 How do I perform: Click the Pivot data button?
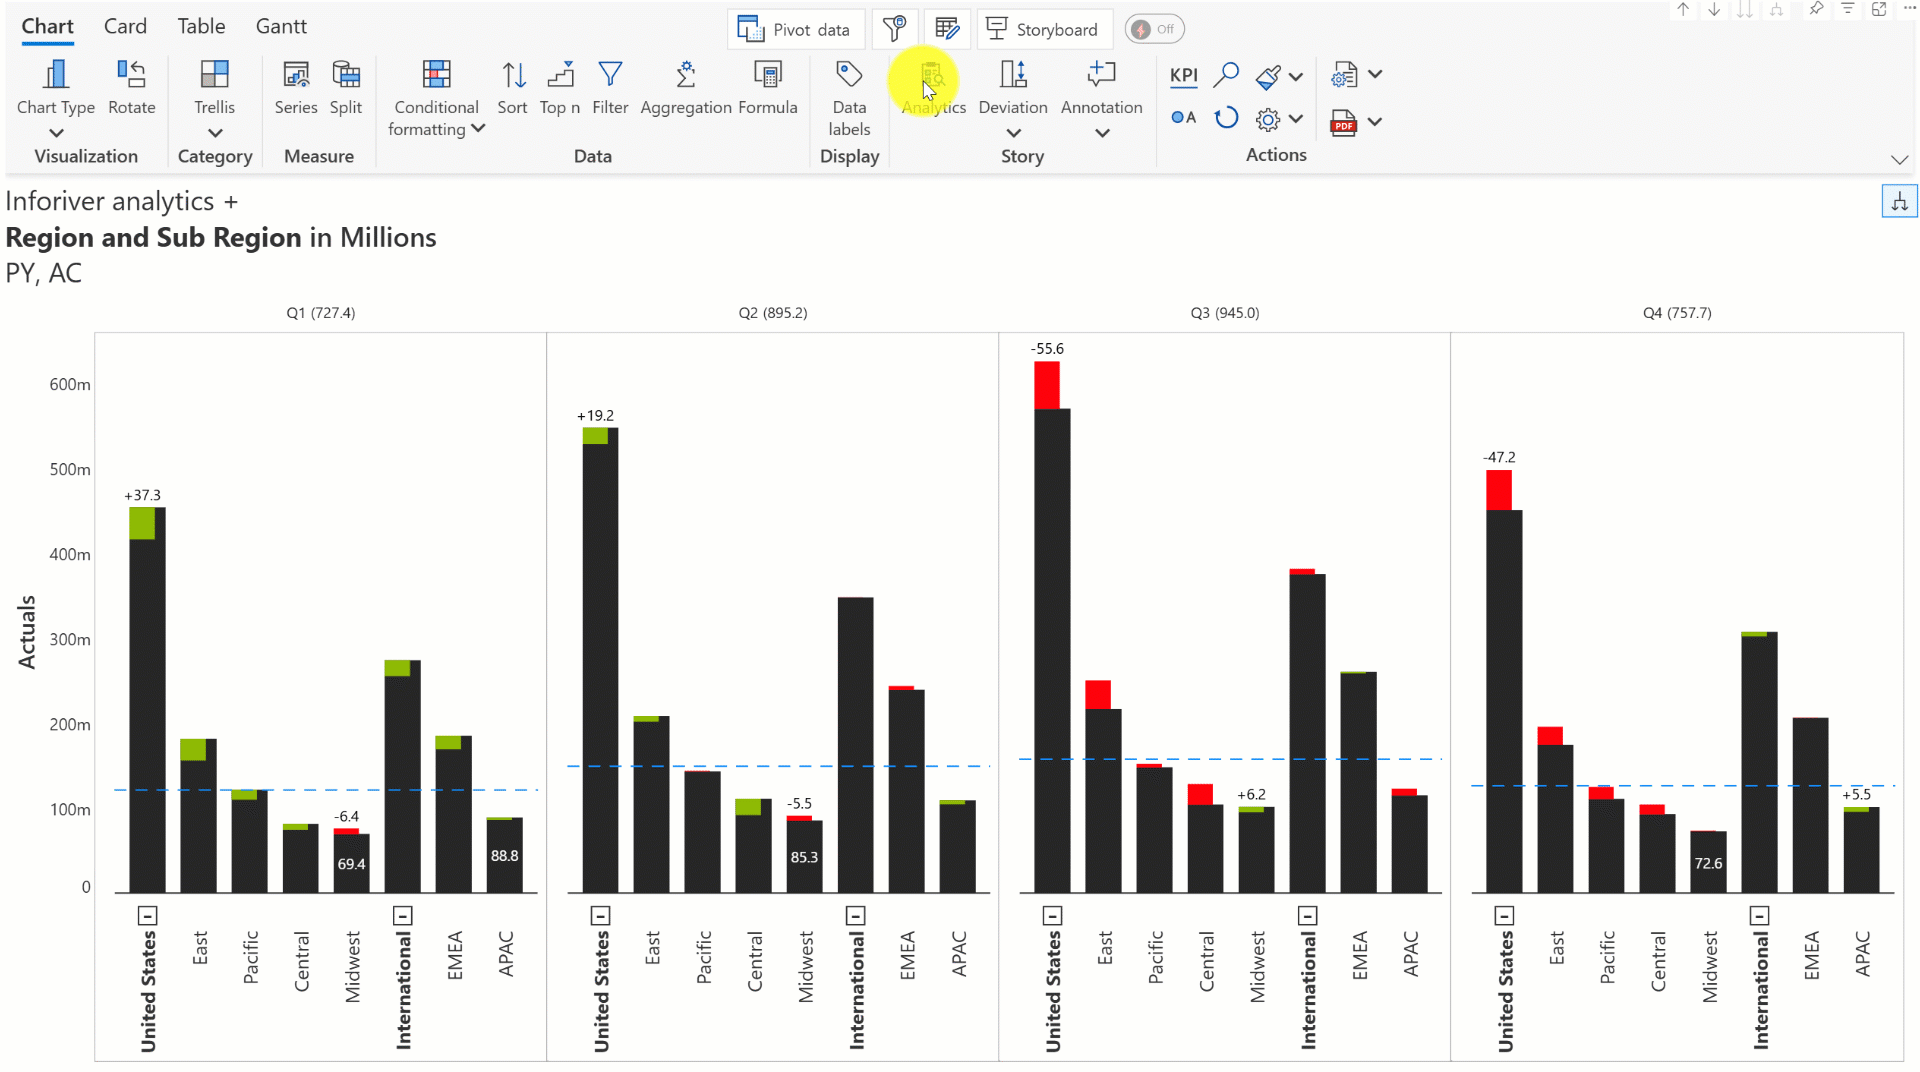point(795,29)
